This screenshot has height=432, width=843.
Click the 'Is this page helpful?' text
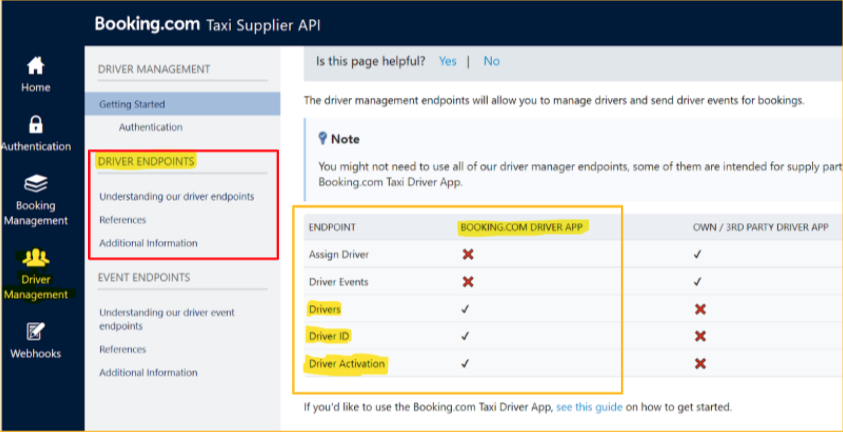(370, 61)
